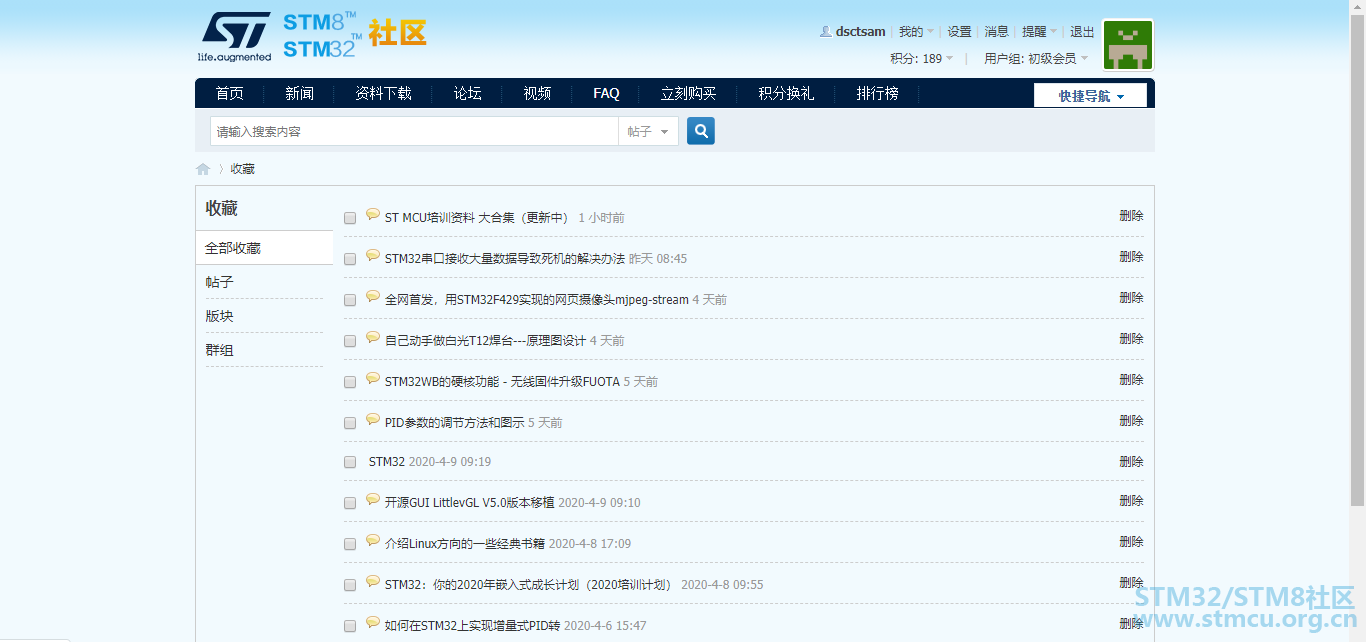Screen dimensions: 1366x642
Task: Select 全部收藏 in sidebar
Action: pyautogui.click(x=264, y=248)
